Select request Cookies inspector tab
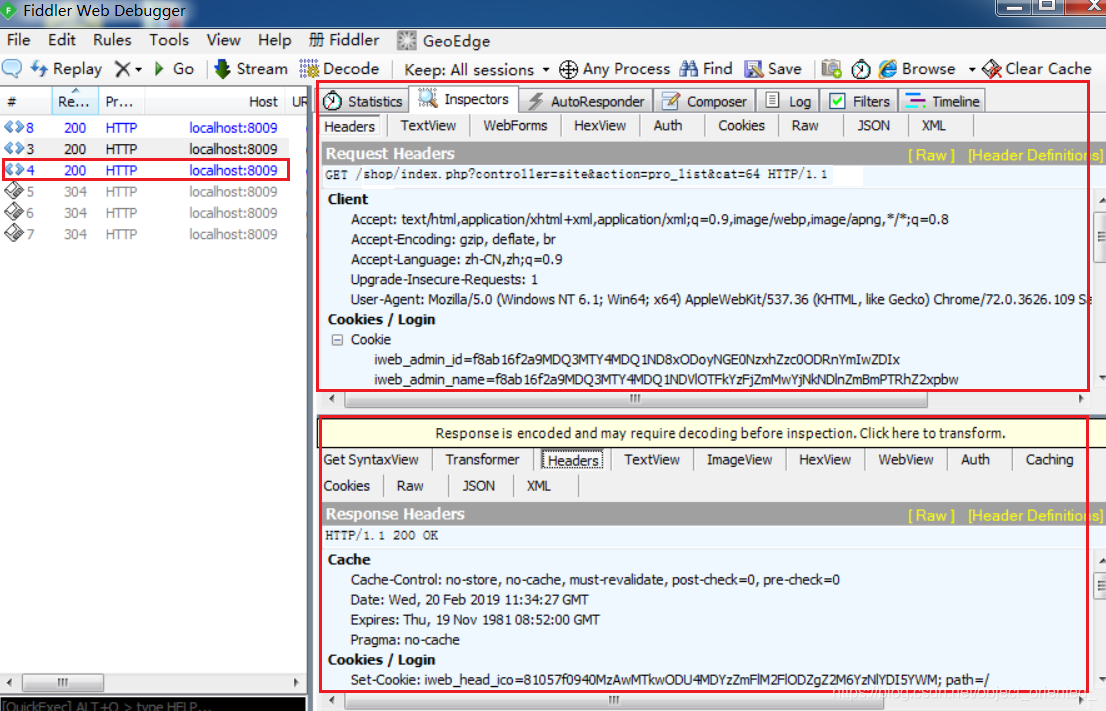The height and width of the screenshot is (711, 1106). point(741,126)
